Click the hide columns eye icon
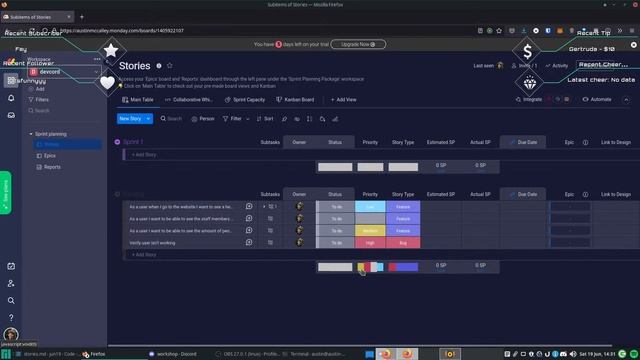 [x=297, y=119]
